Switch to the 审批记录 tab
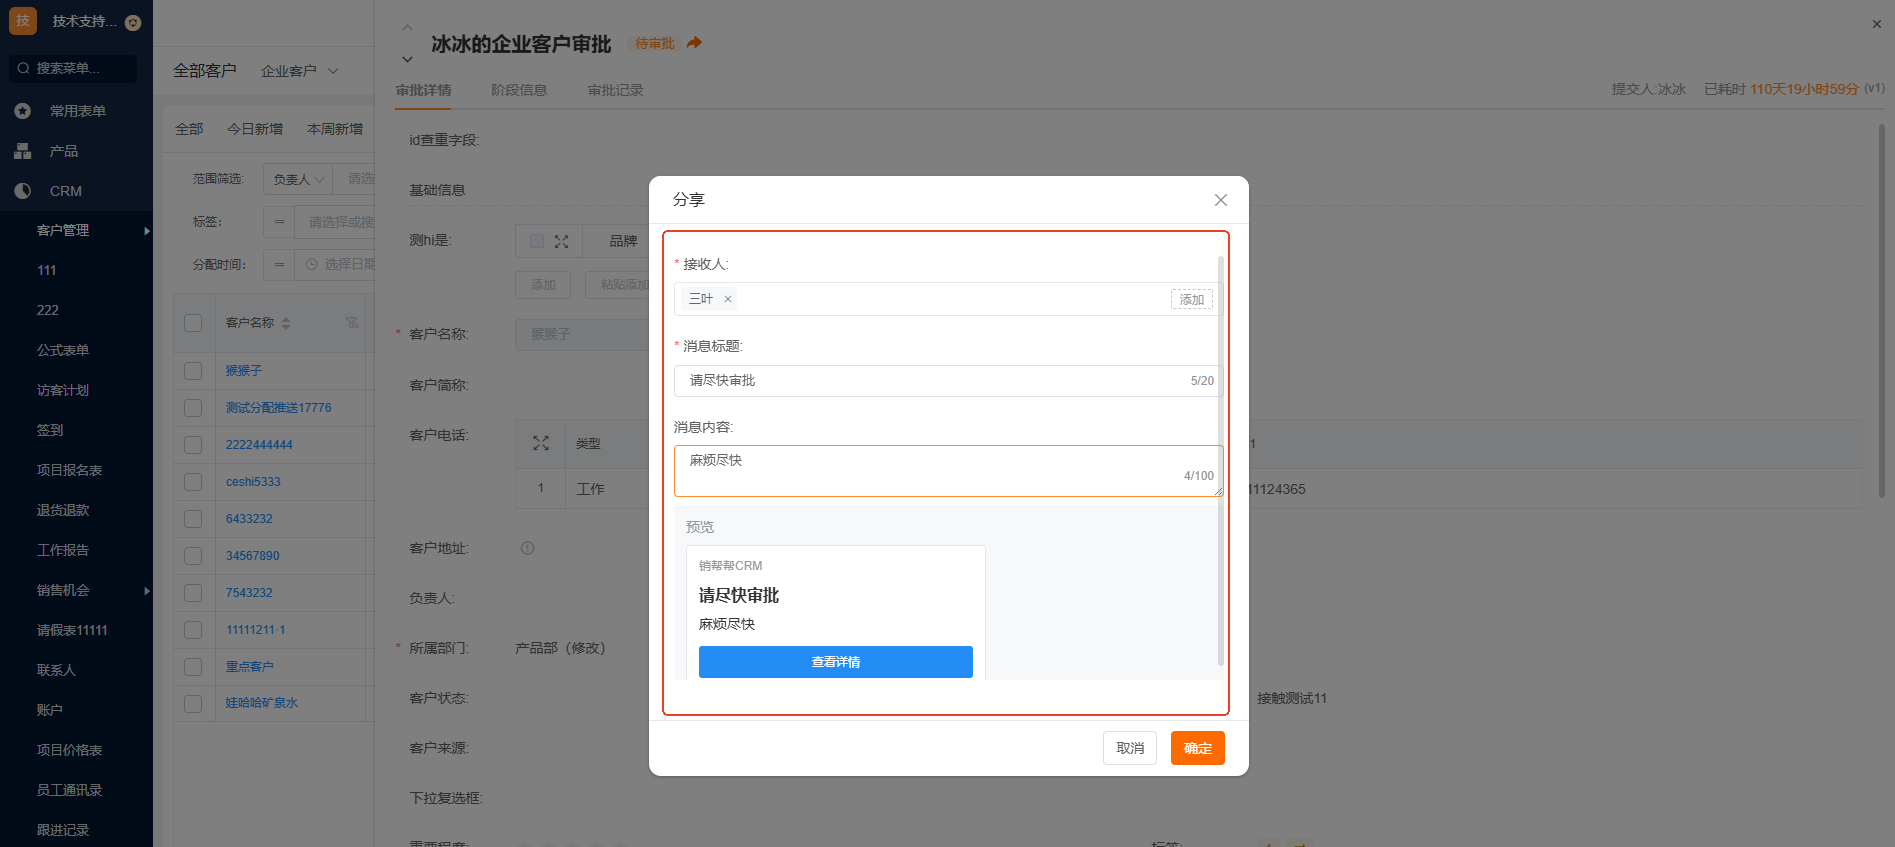The image size is (1895, 847). click(x=615, y=90)
